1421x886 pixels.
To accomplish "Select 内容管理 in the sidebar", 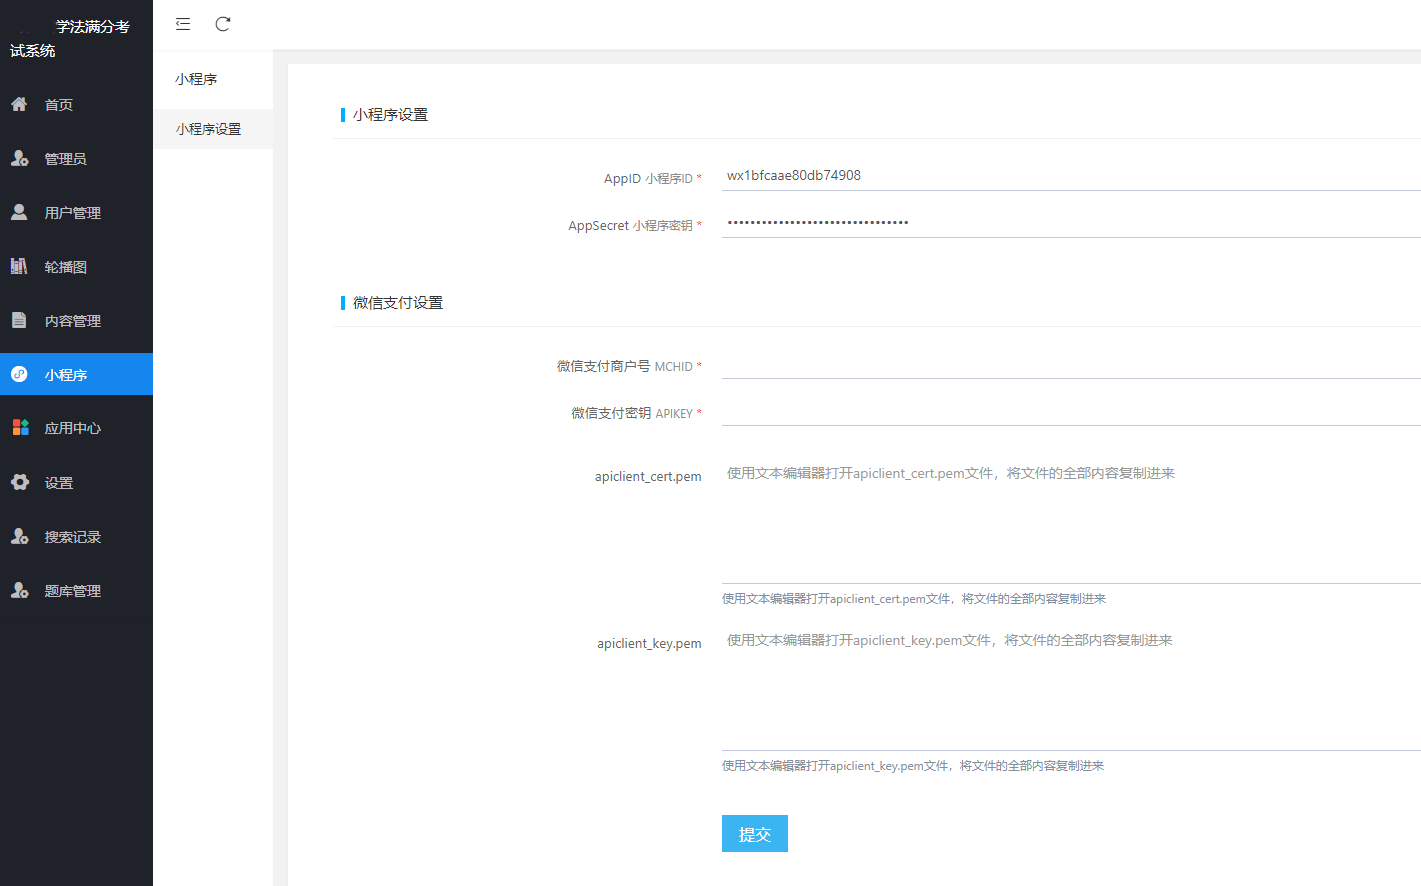I will click(76, 320).
